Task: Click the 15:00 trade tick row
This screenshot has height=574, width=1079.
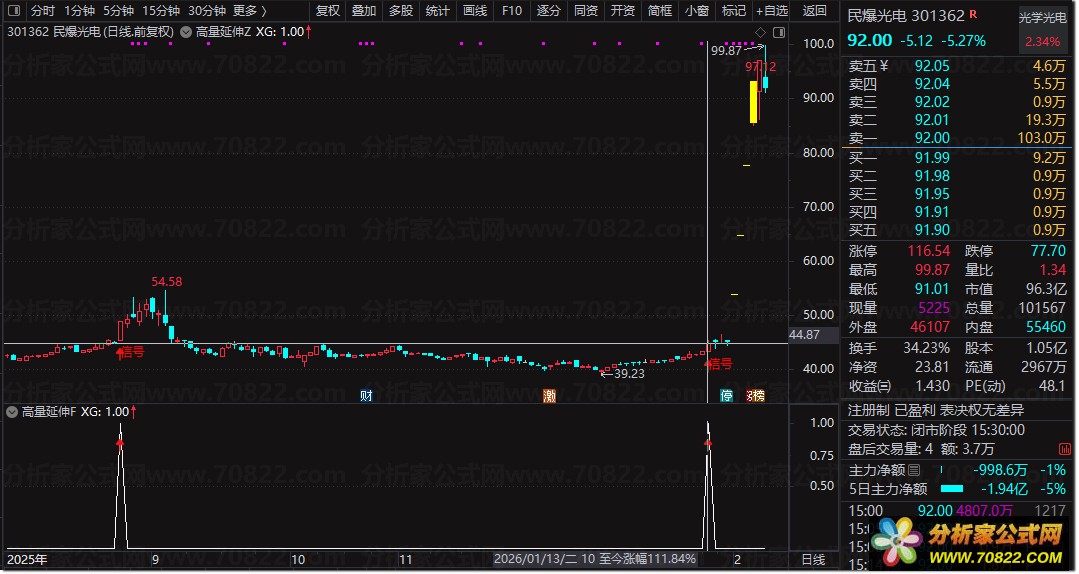Action: click(x=957, y=511)
